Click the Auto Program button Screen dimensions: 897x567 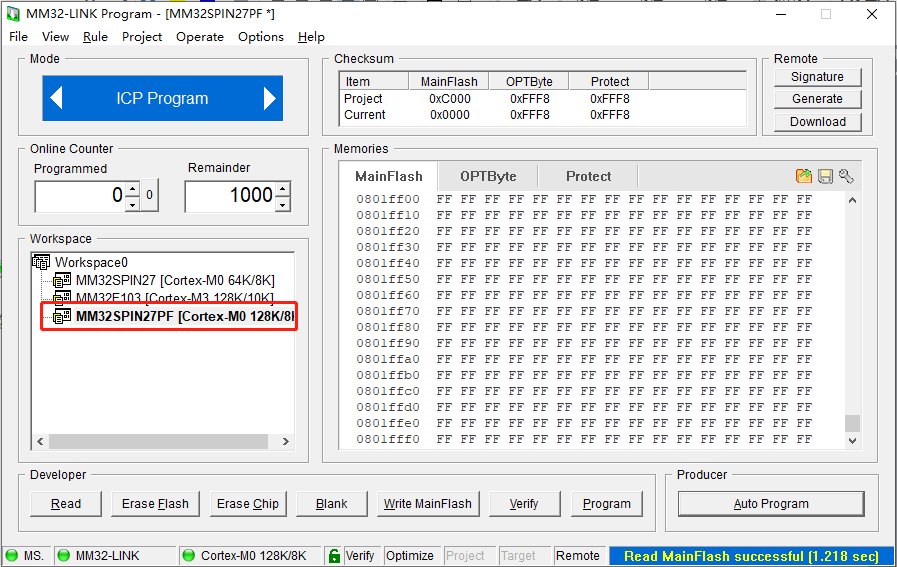[771, 503]
